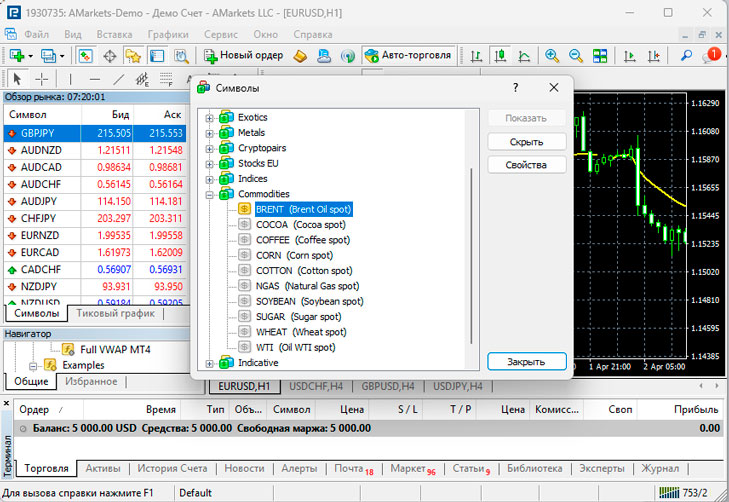This screenshot has width=729, height=502.
Task: Tile chart windows with toolbar icon
Action: tap(600, 56)
